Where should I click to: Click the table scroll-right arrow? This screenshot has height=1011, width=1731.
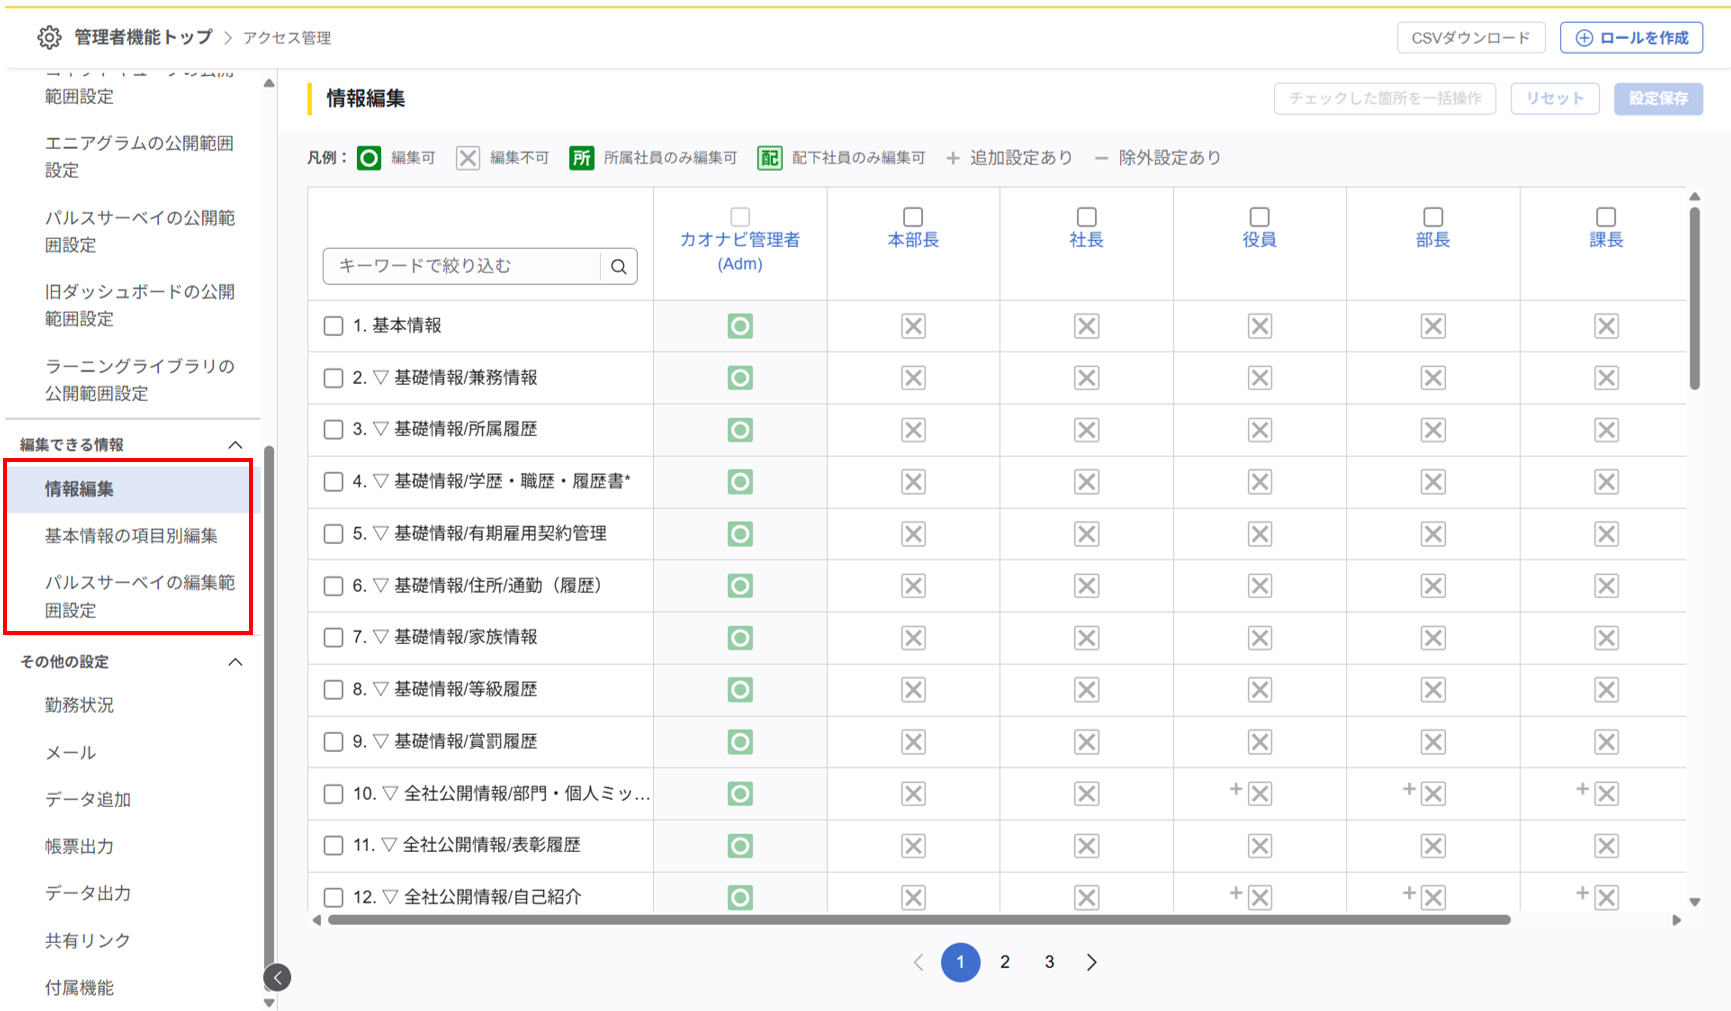point(1677,920)
